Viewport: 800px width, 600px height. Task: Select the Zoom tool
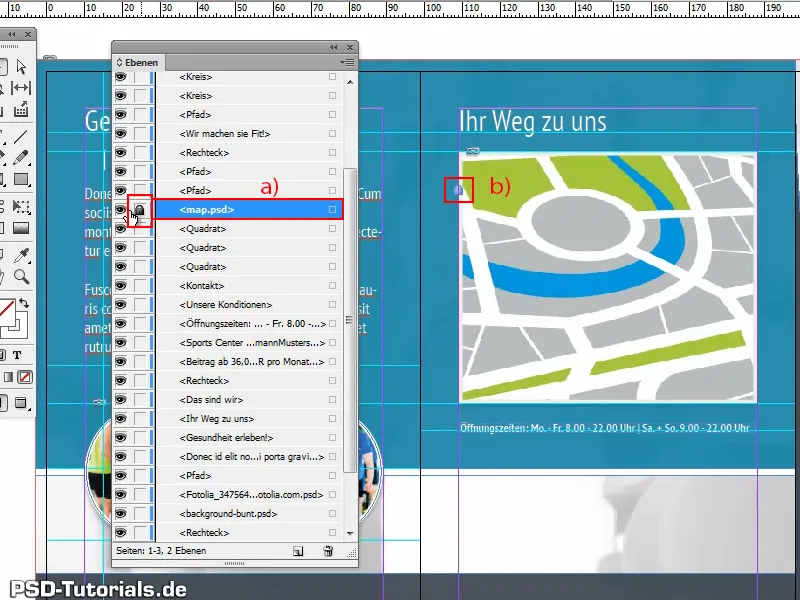[21, 277]
